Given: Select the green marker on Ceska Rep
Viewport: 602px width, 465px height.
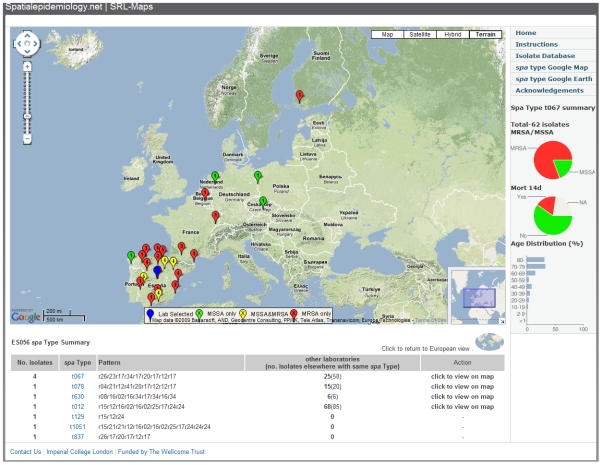Looking at the screenshot, I should (263, 202).
